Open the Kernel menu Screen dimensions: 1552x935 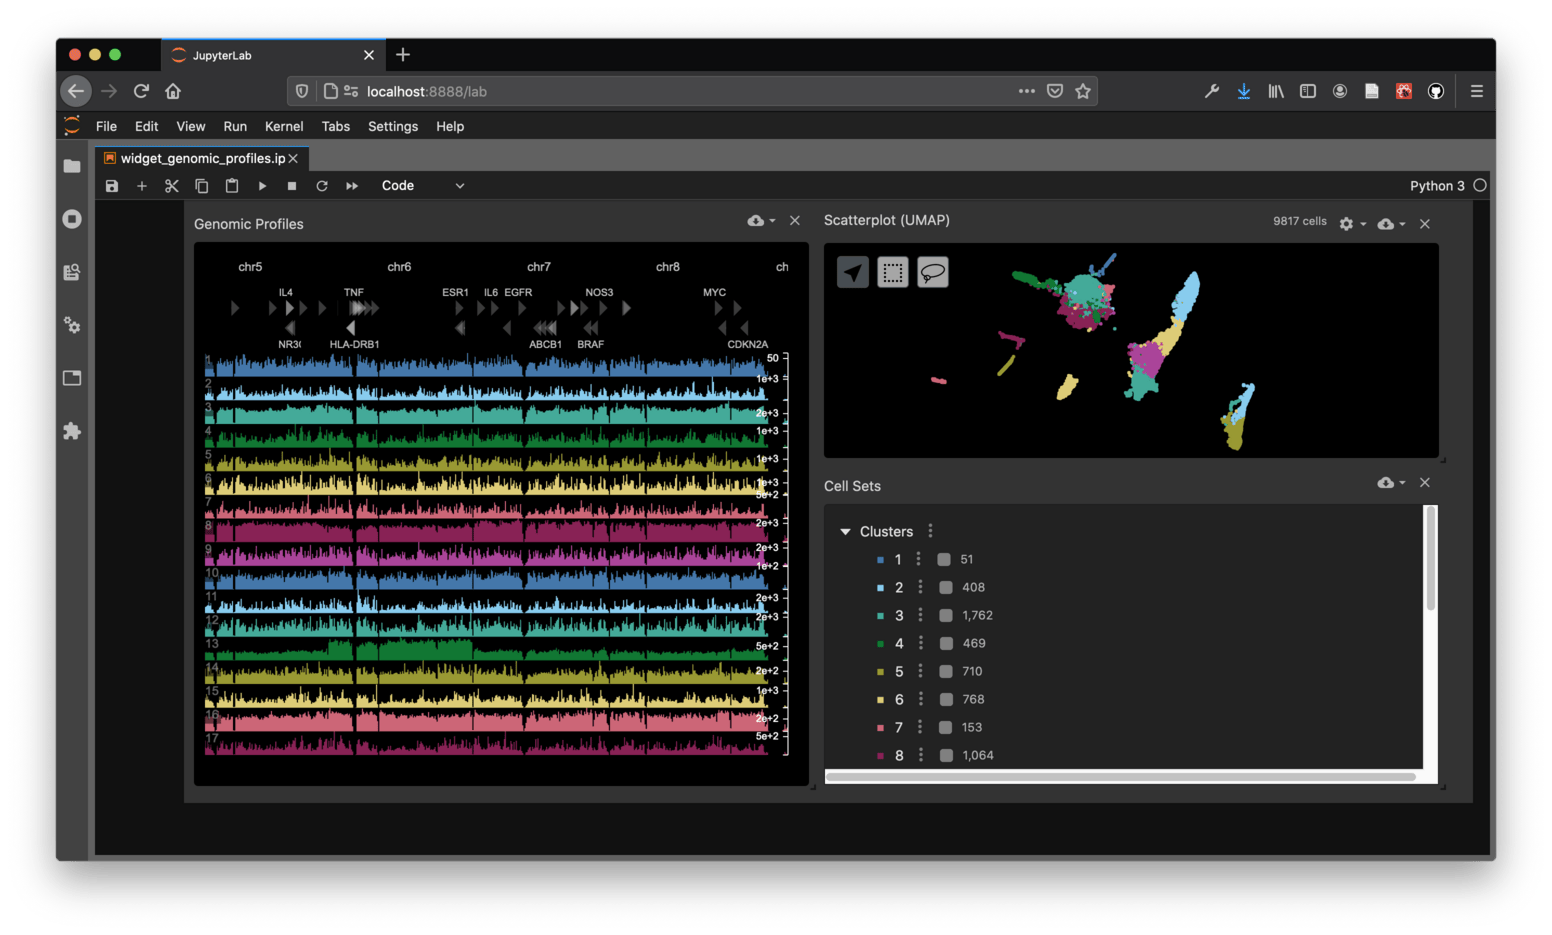pos(284,127)
